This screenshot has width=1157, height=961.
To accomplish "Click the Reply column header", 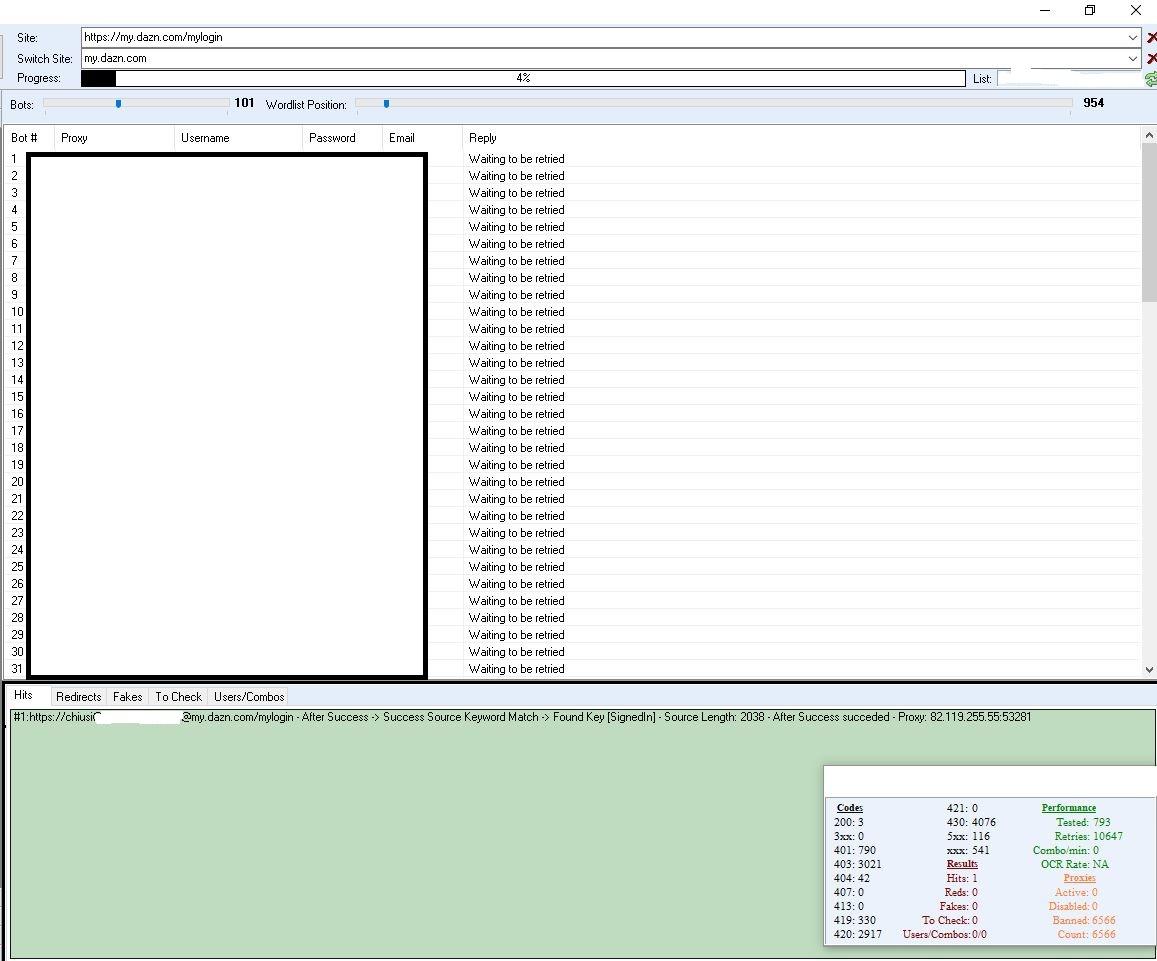I will pyautogui.click(x=483, y=138).
